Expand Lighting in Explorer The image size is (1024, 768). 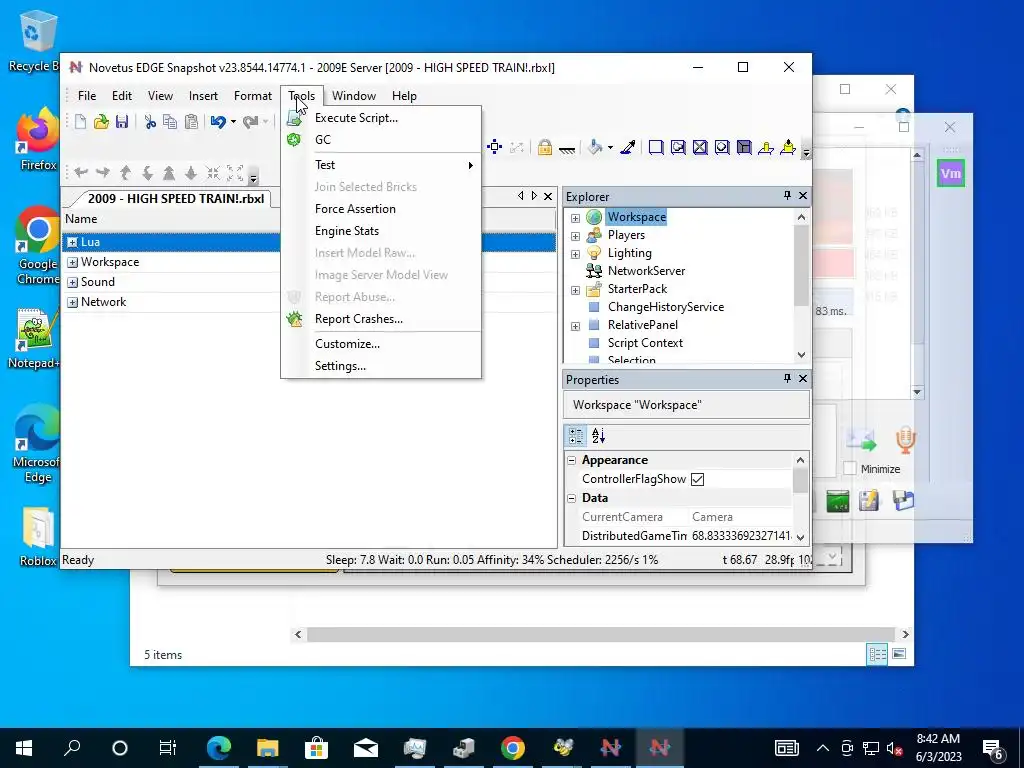click(x=575, y=254)
